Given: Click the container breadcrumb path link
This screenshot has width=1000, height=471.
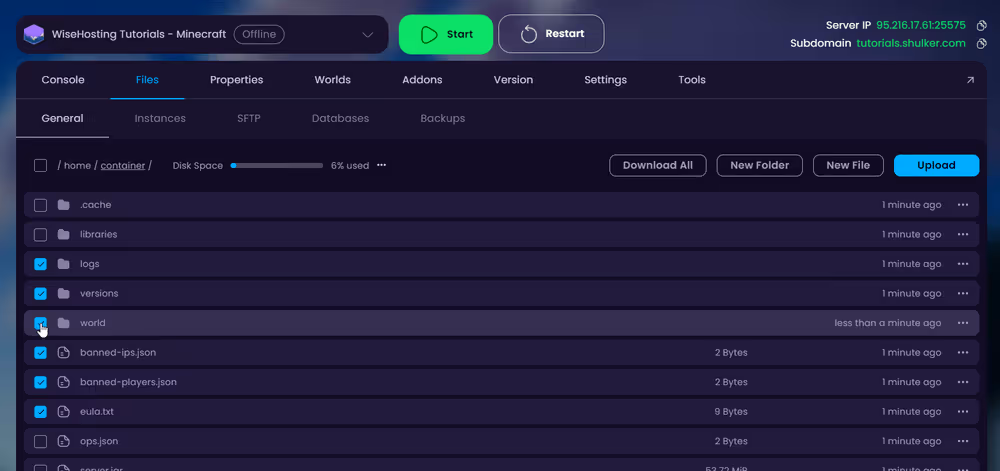Looking at the screenshot, I should coord(123,166).
